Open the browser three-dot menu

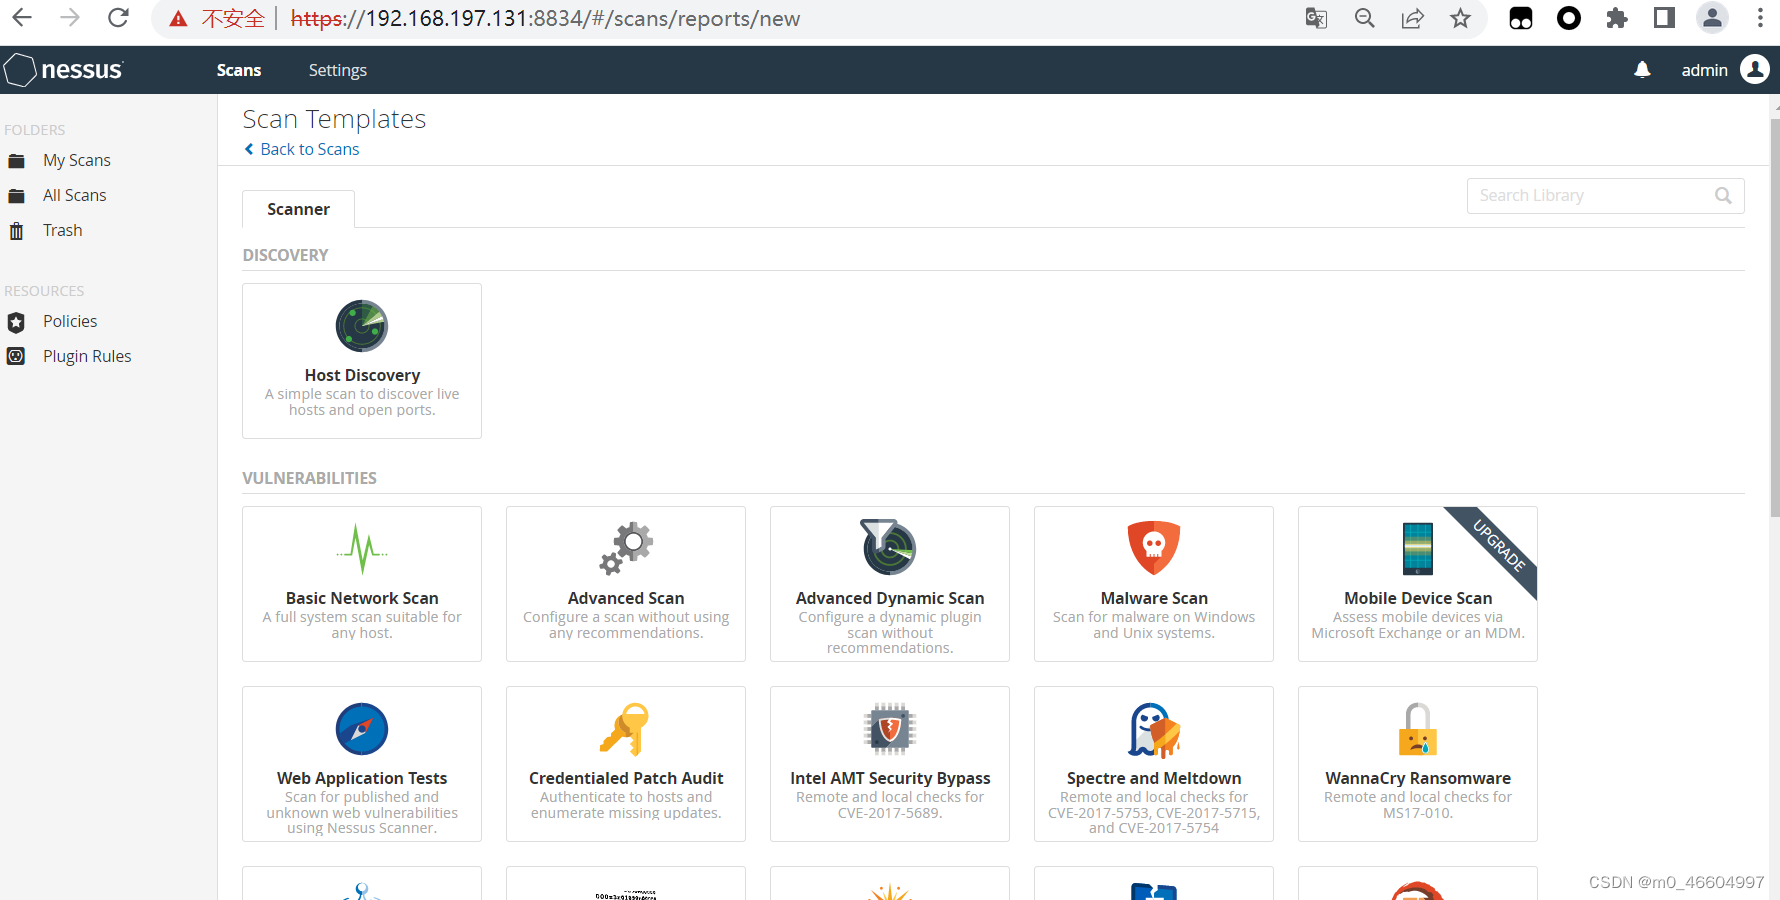1760,18
